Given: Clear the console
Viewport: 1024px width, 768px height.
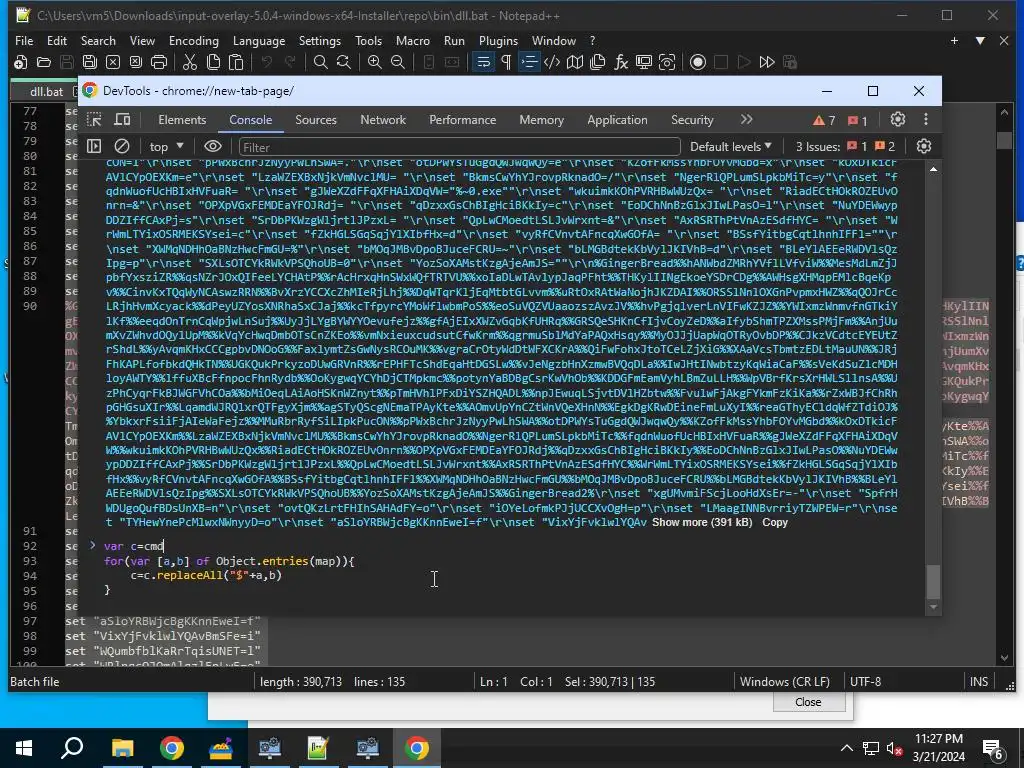Looking at the screenshot, I should pos(122,146).
